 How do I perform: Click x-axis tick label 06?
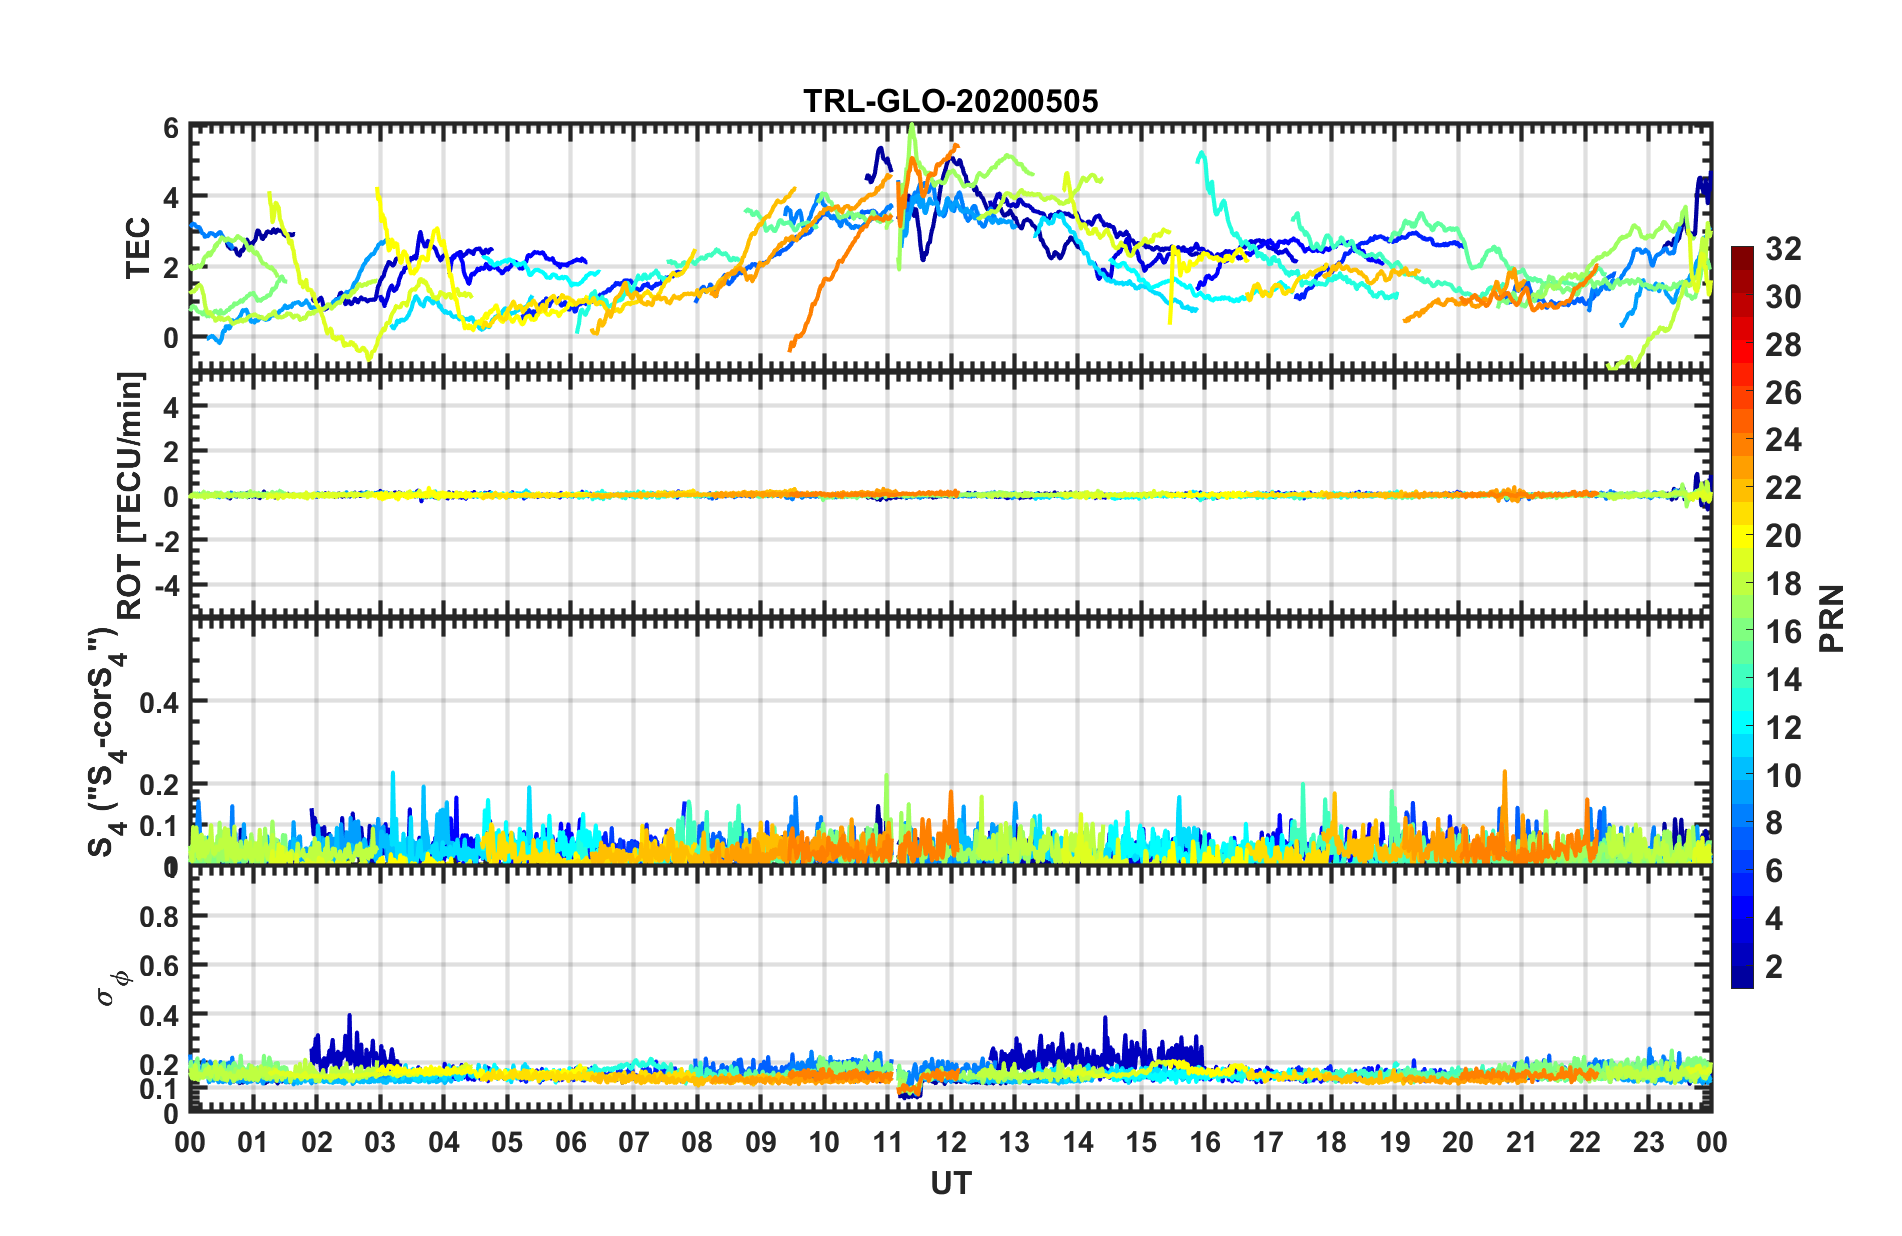(570, 1142)
